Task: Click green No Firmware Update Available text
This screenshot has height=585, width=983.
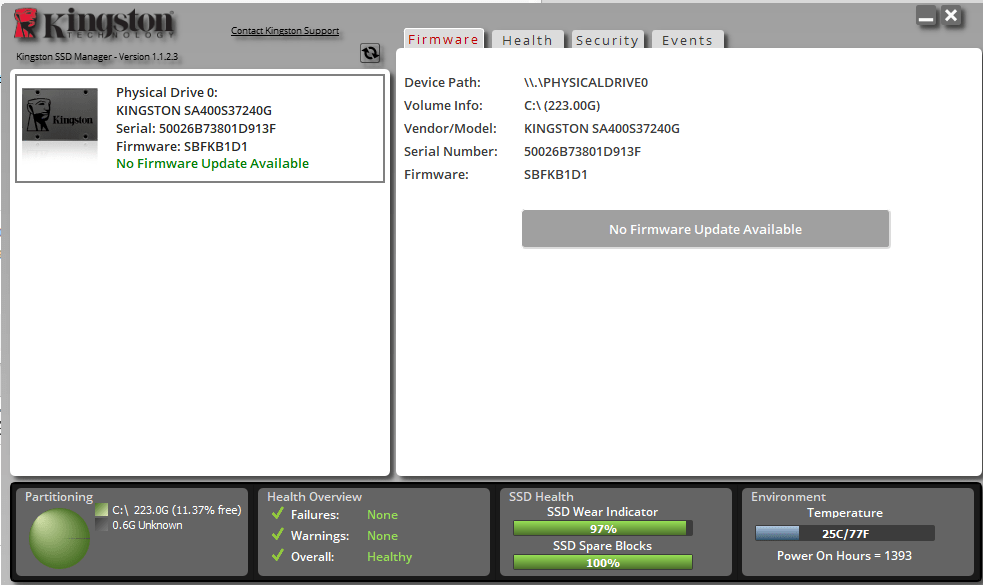Action: (213, 163)
